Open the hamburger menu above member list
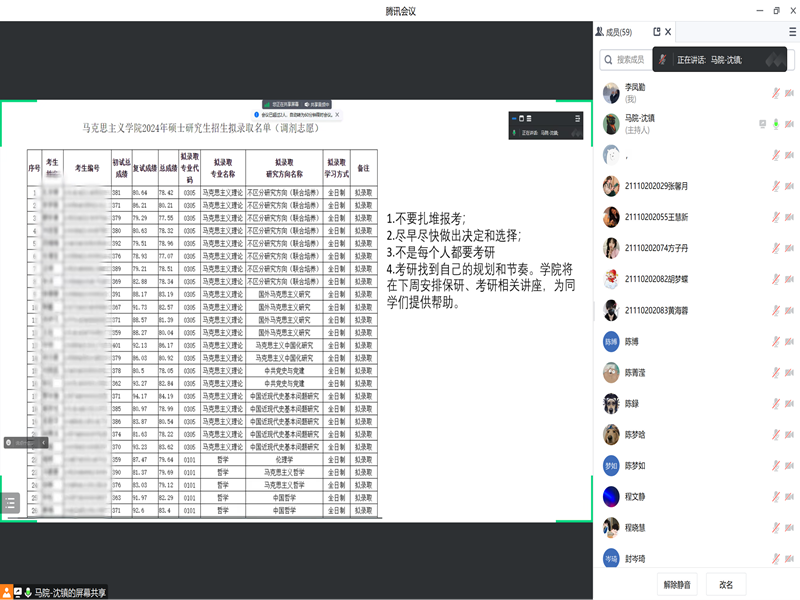The width and height of the screenshot is (800, 600). (x=792, y=32)
